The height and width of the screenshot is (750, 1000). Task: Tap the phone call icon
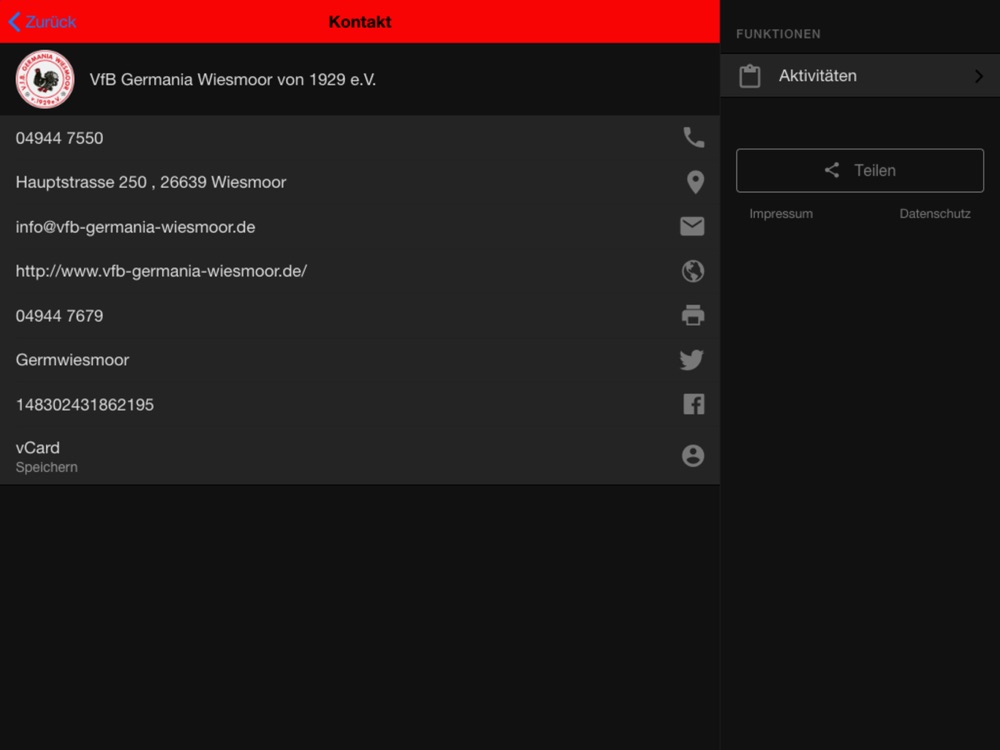pyautogui.click(x=693, y=138)
